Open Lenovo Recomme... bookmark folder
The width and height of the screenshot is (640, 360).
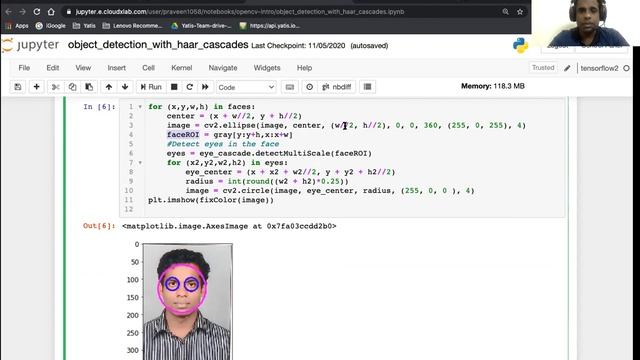pos(132,26)
